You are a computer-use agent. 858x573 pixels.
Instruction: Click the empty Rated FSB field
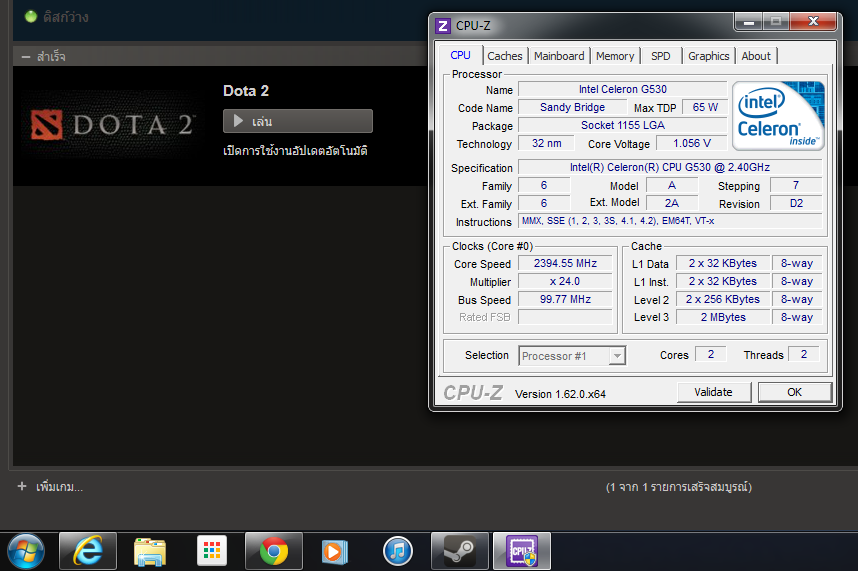pyautogui.click(x=565, y=317)
